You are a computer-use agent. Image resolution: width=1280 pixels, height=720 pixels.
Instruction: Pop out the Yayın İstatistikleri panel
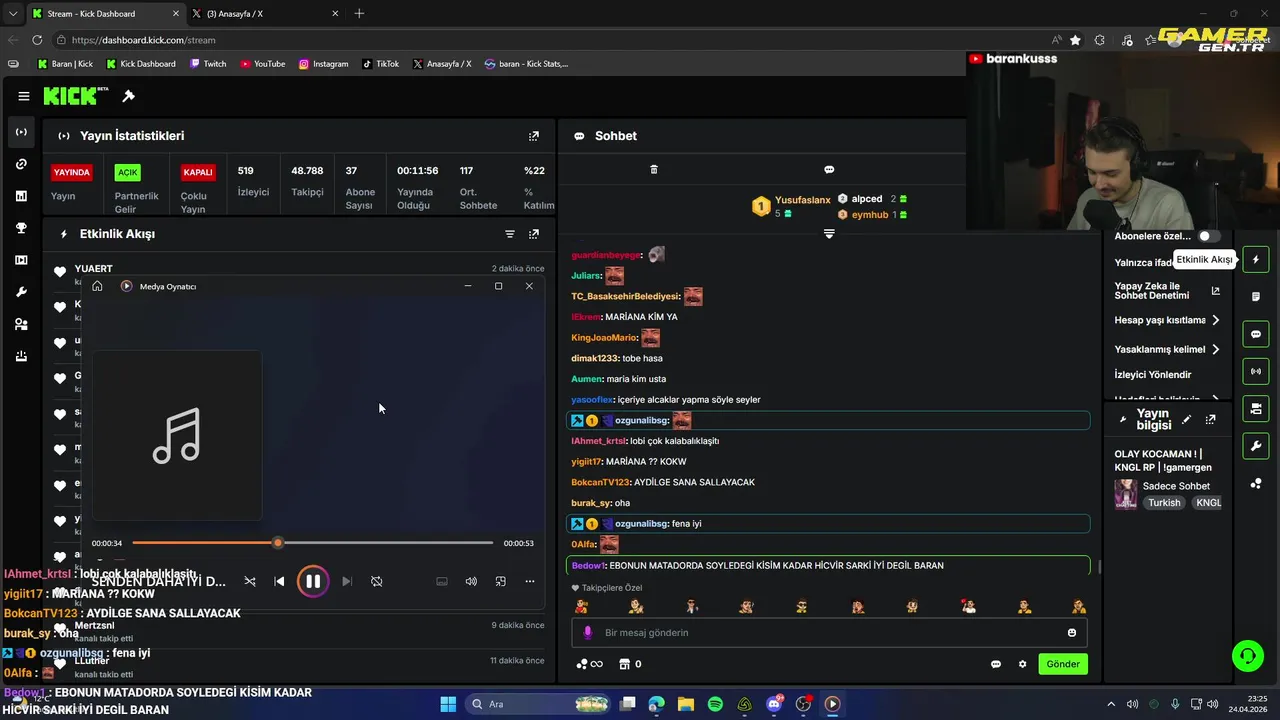coord(534,136)
